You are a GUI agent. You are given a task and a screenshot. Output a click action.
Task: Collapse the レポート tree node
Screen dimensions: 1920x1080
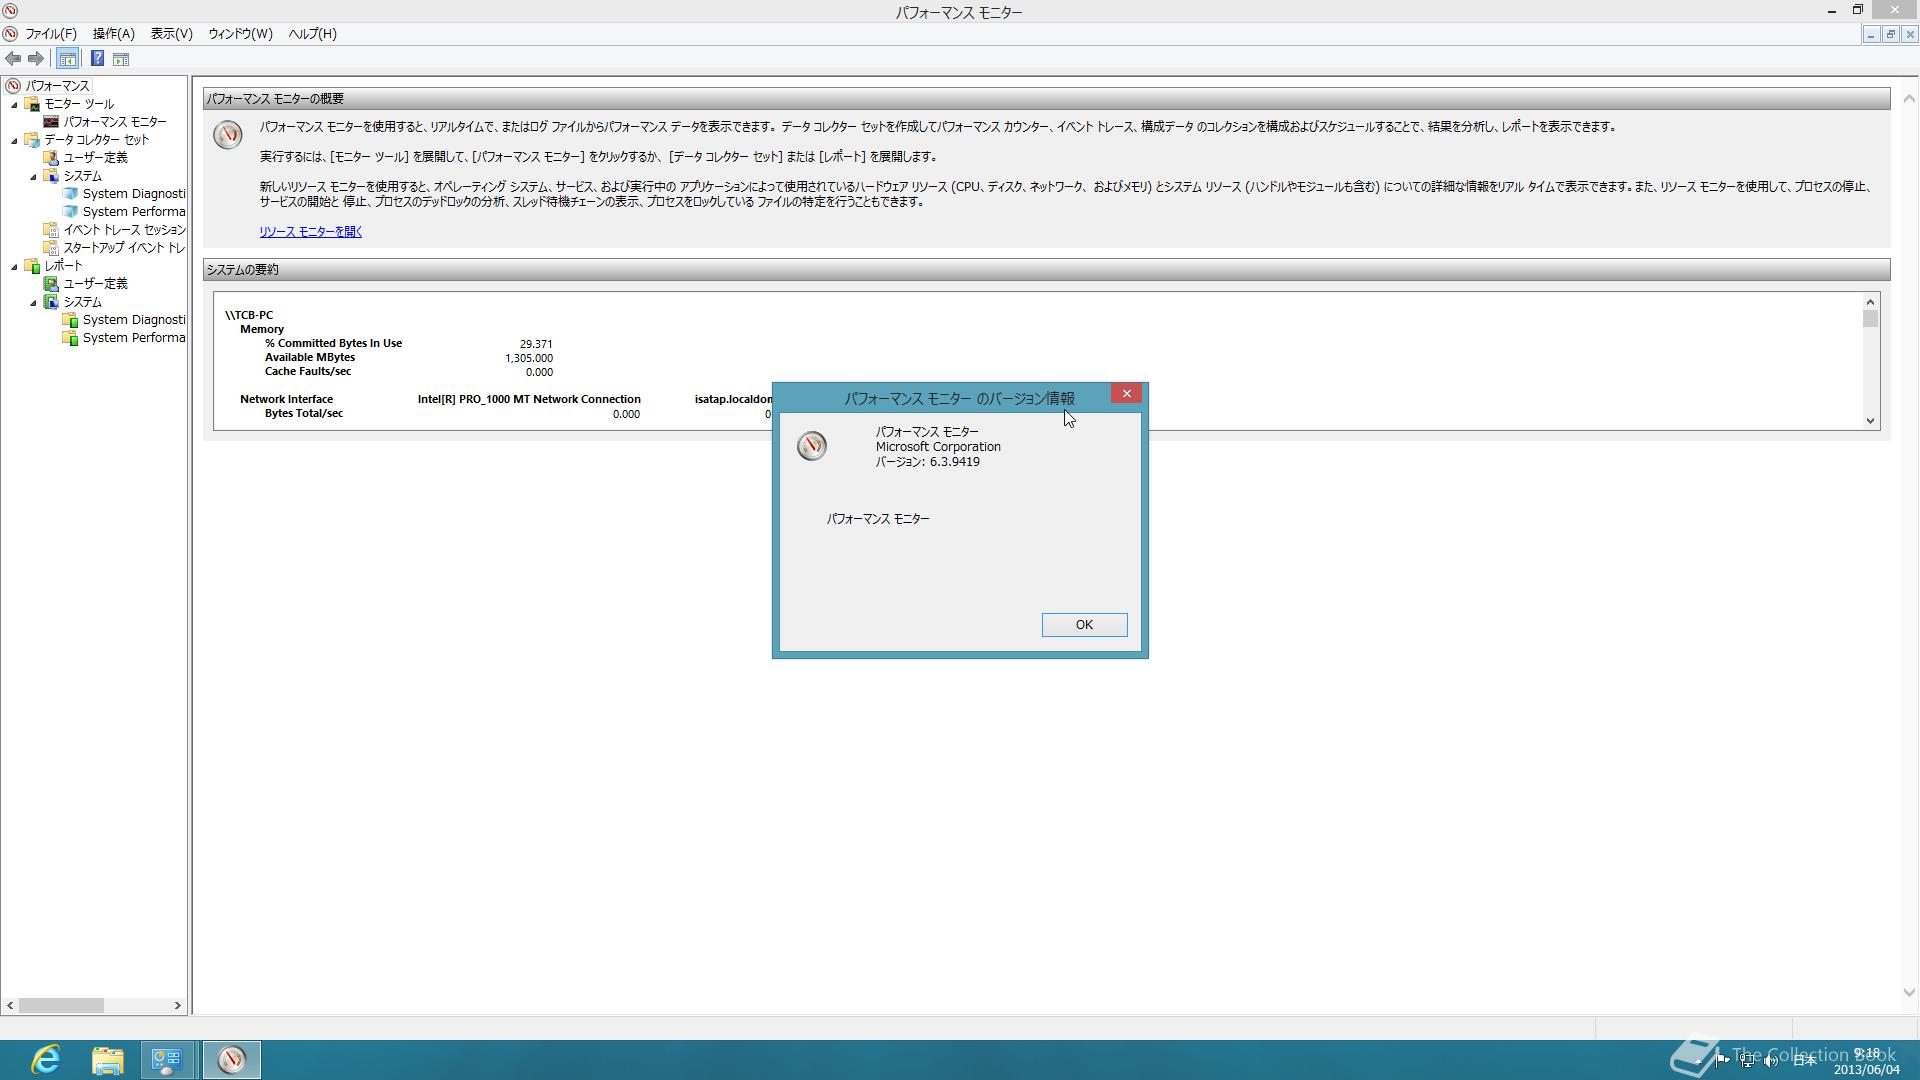click(x=15, y=267)
